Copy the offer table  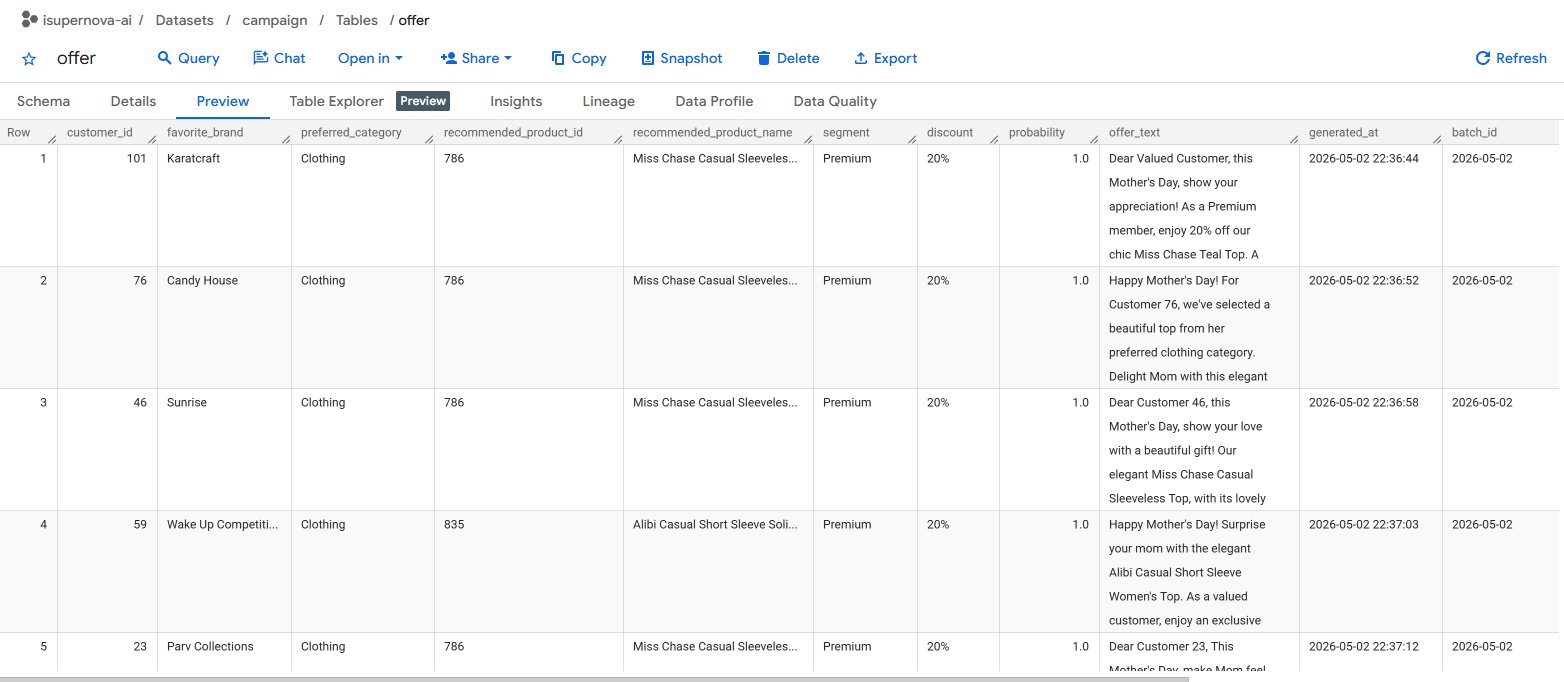tap(579, 58)
